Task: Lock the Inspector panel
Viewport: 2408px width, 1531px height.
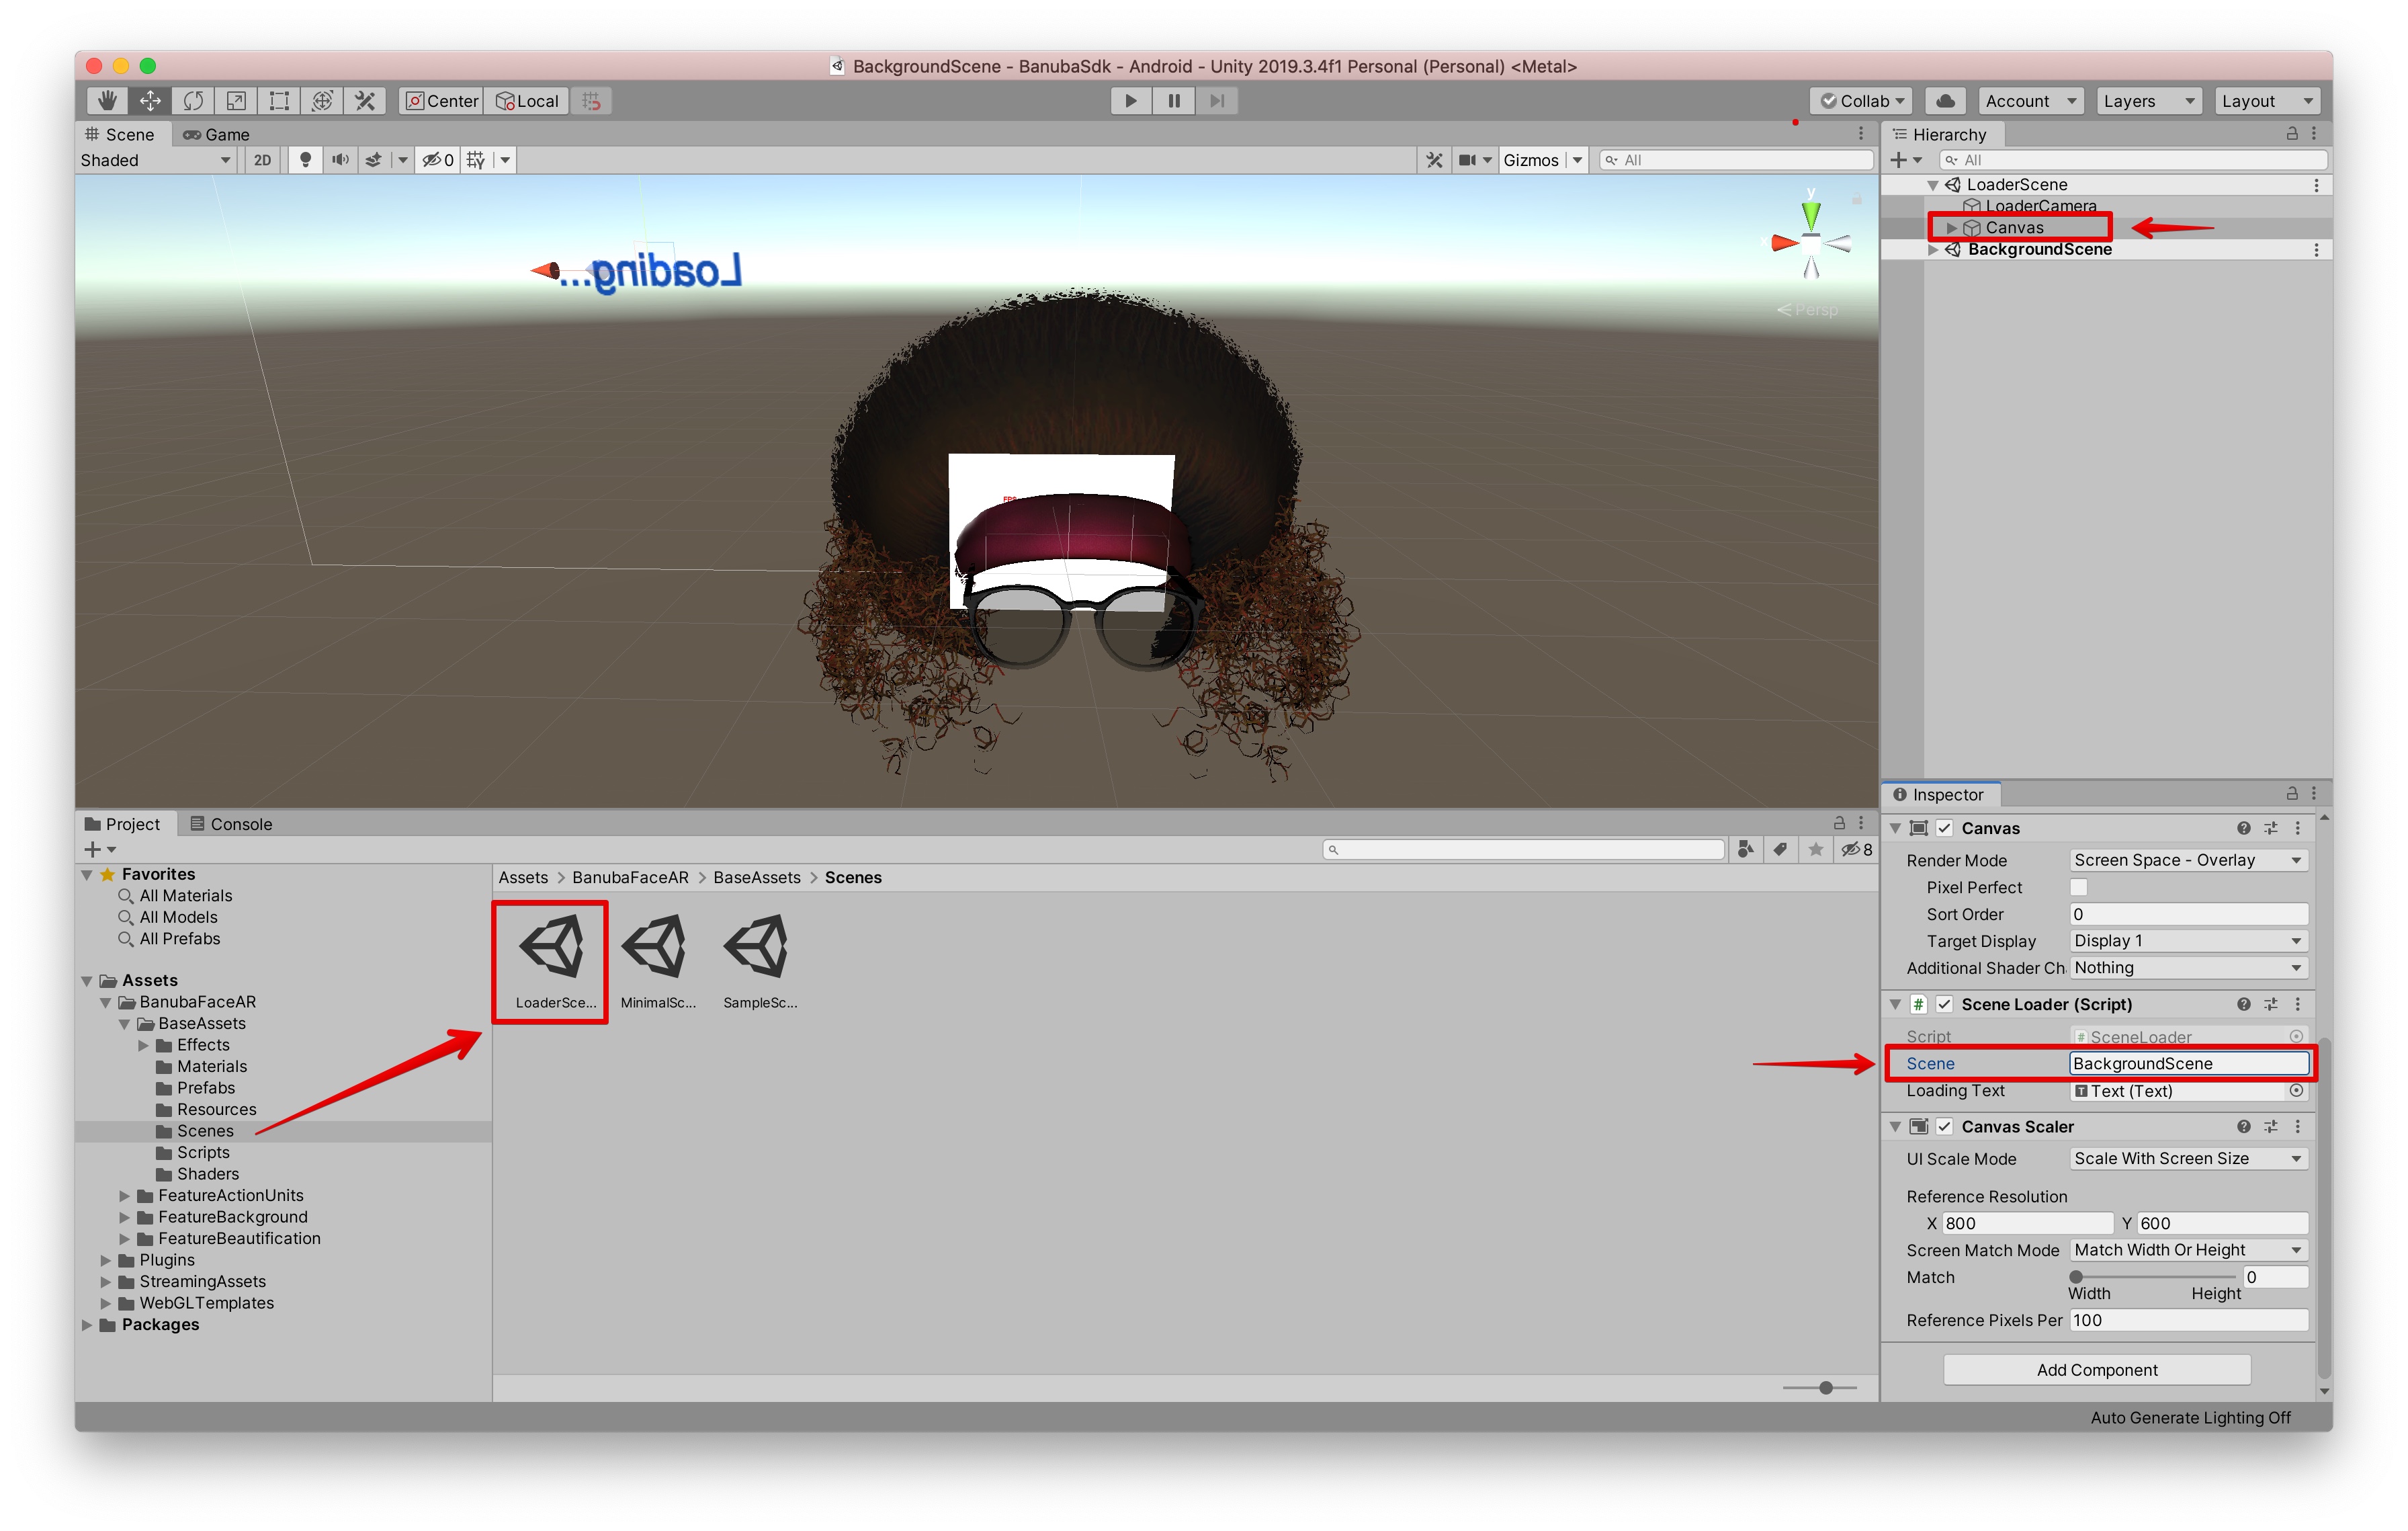Action: (x=2292, y=794)
